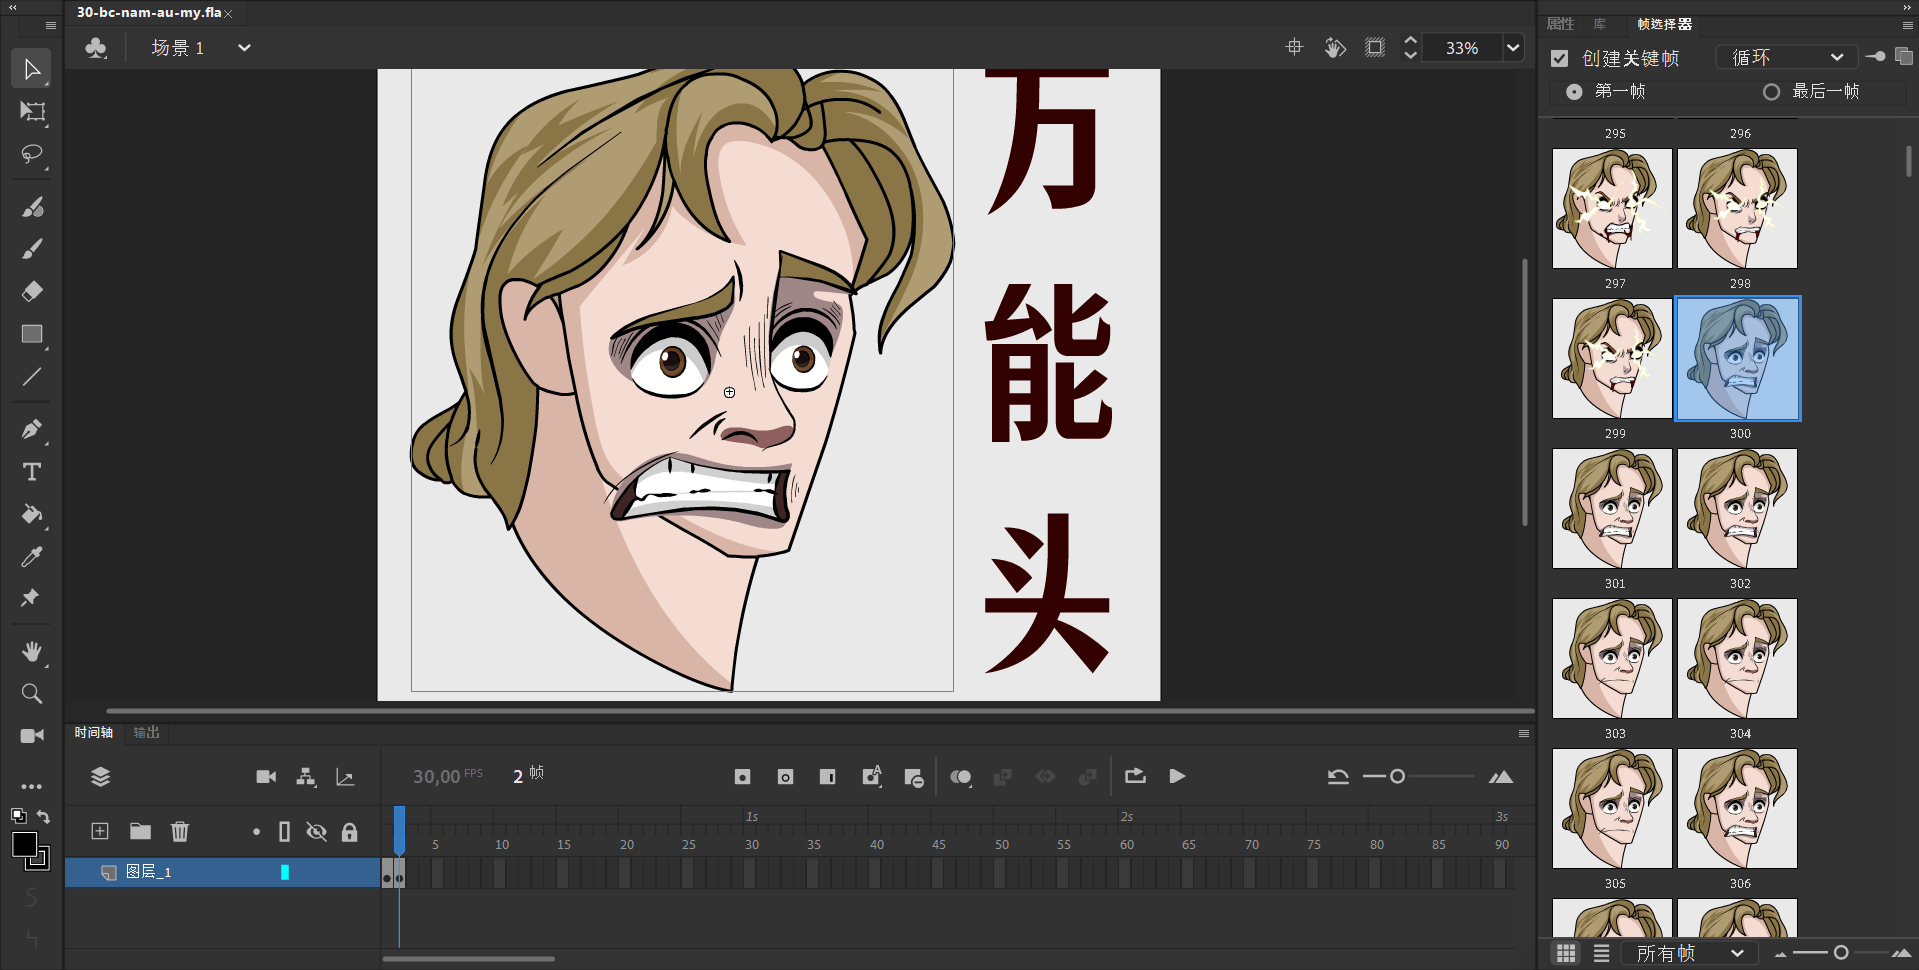Open the 循环 loop mode dropdown
1919x970 pixels.
[1786, 58]
